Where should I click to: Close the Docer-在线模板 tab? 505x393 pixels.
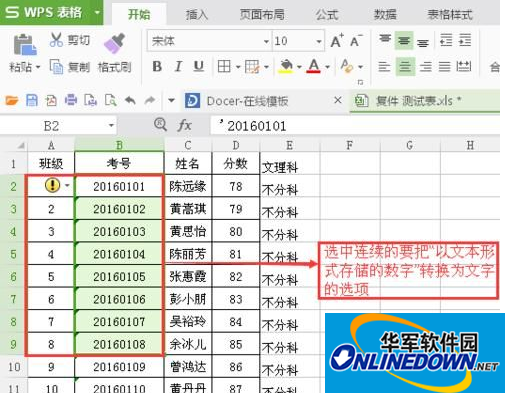point(338,100)
